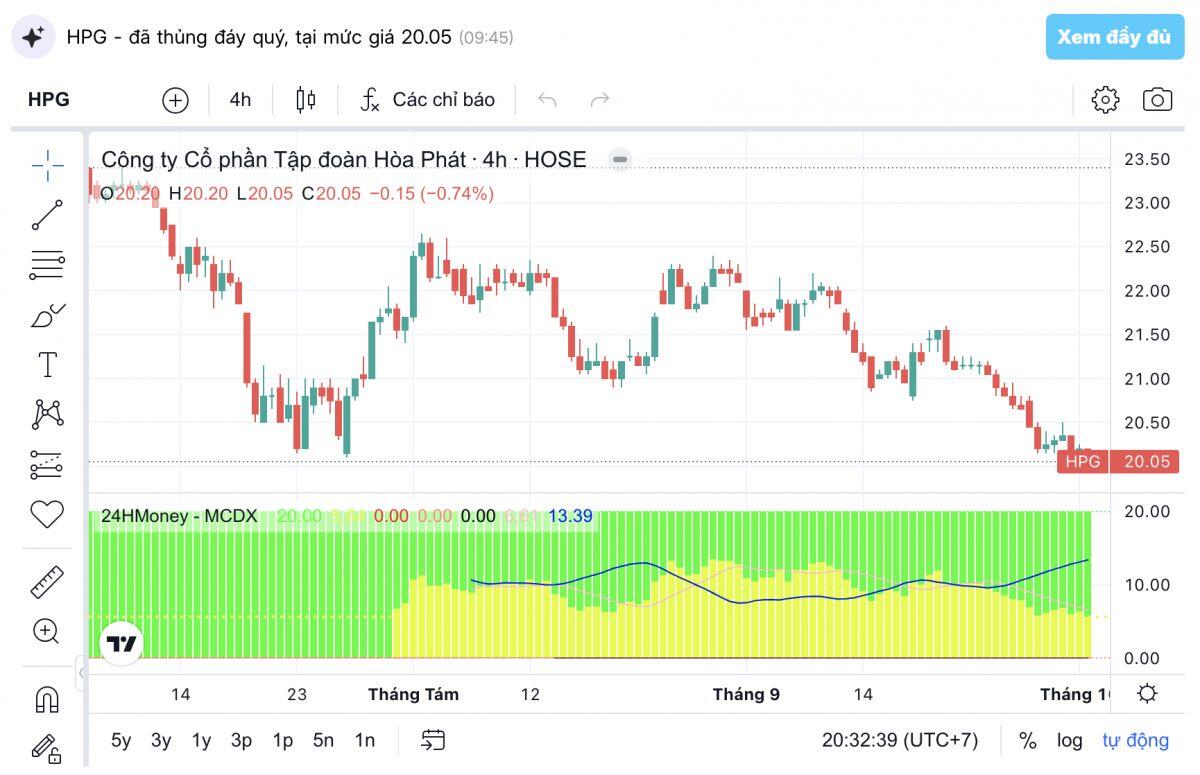Redo the last chart action

click(600, 100)
